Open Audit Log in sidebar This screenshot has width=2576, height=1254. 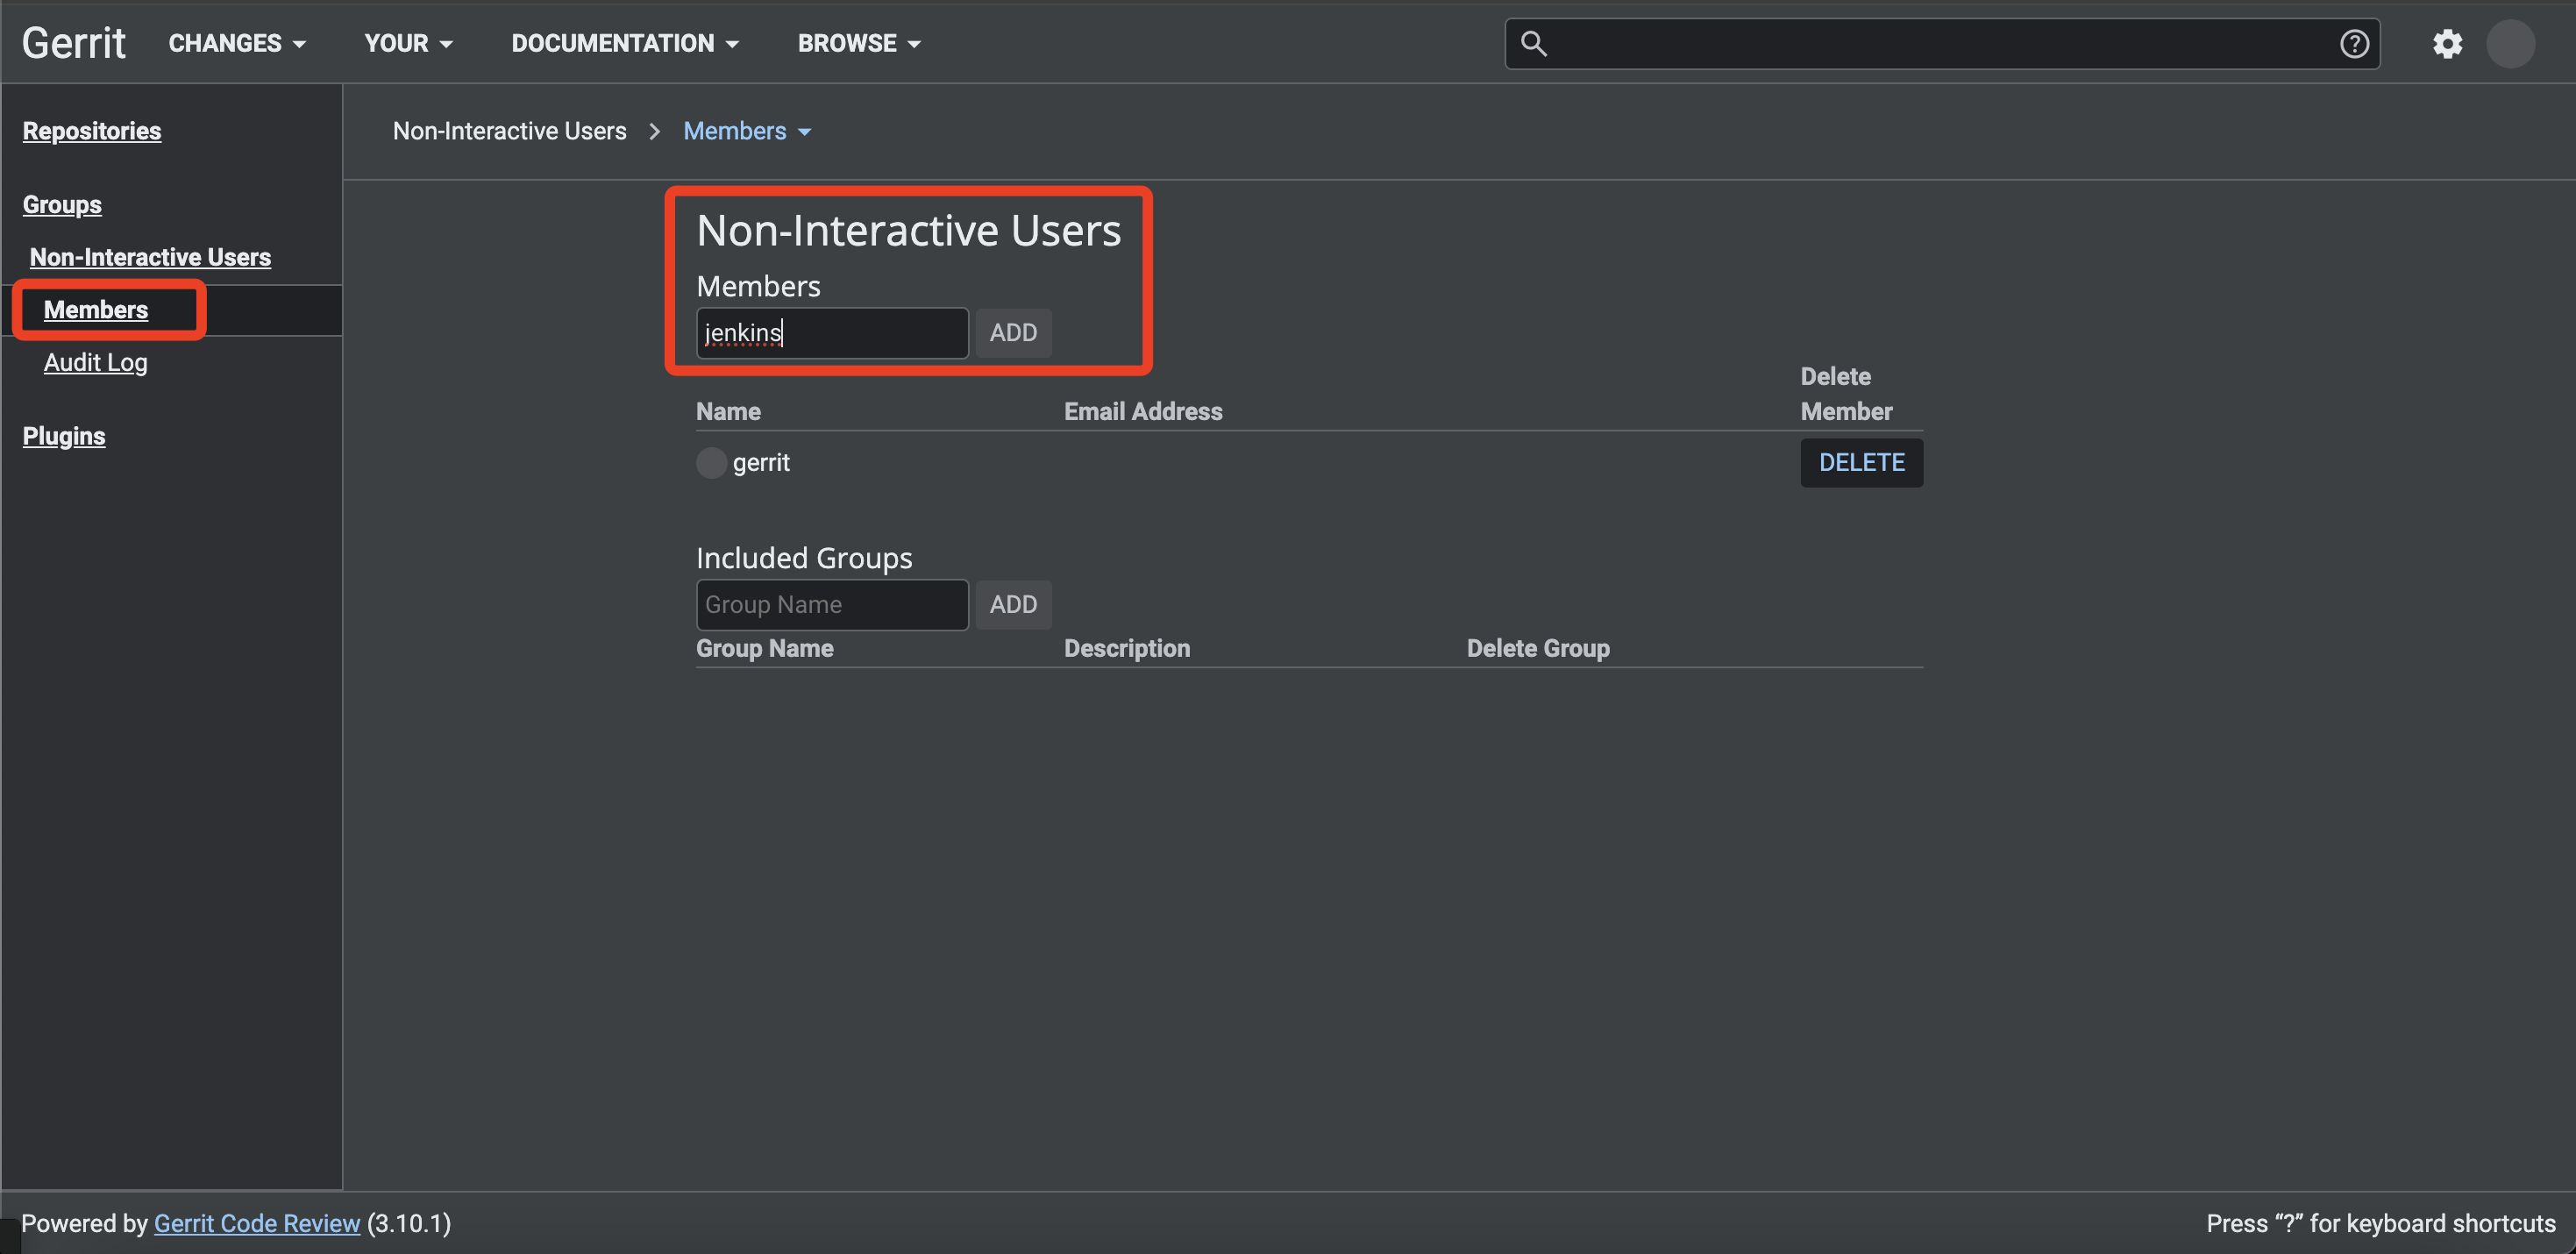[x=96, y=362]
